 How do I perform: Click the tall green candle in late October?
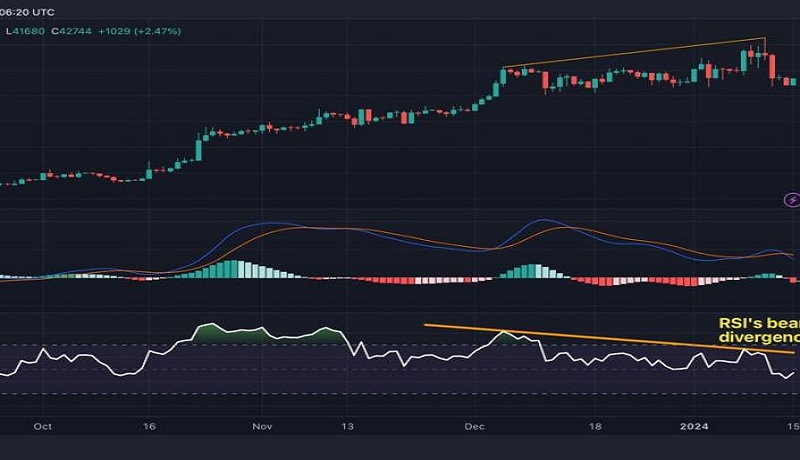click(x=198, y=148)
